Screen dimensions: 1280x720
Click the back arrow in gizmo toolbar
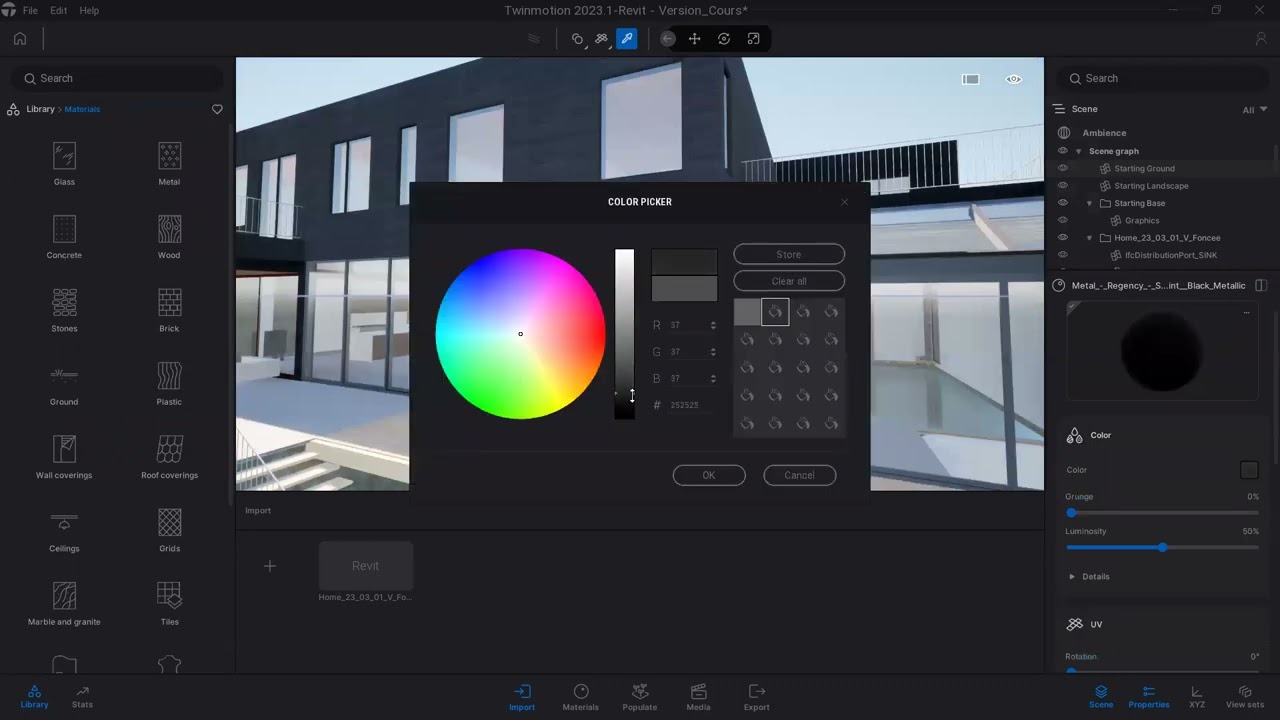pyautogui.click(x=668, y=39)
